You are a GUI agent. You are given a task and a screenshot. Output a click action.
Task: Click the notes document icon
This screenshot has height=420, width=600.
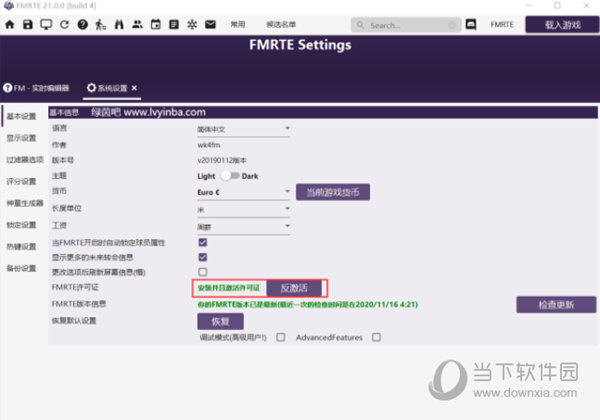click(174, 25)
